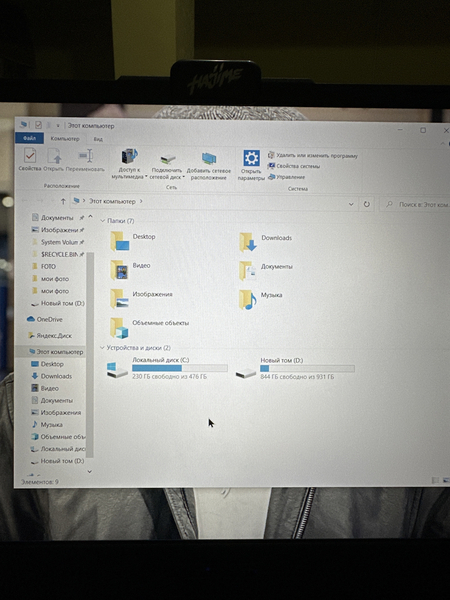Collapse Устройства и диски section

coord(102,347)
